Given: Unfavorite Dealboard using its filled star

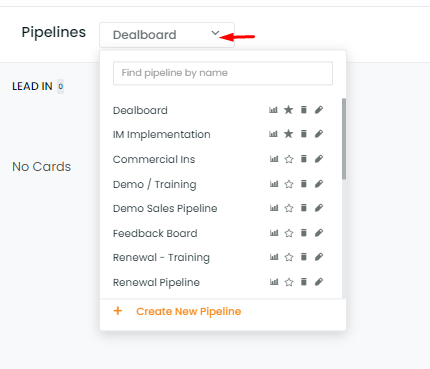Looking at the screenshot, I should point(289,109).
